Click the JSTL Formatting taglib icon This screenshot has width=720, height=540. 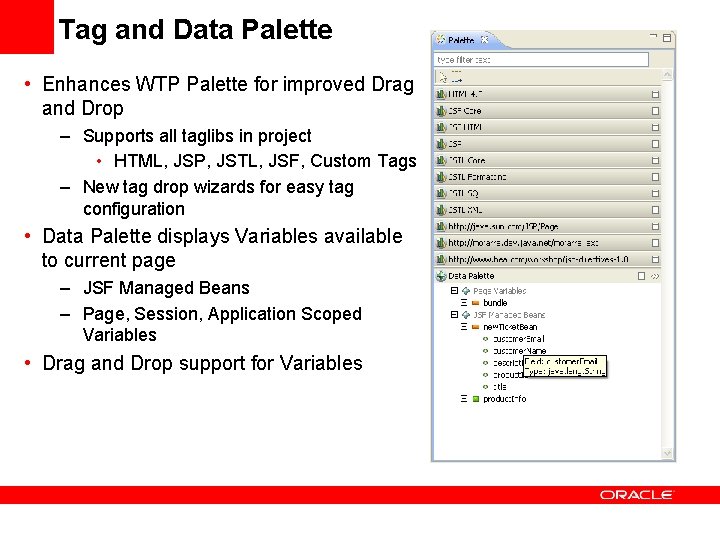[x=441, y=177]
